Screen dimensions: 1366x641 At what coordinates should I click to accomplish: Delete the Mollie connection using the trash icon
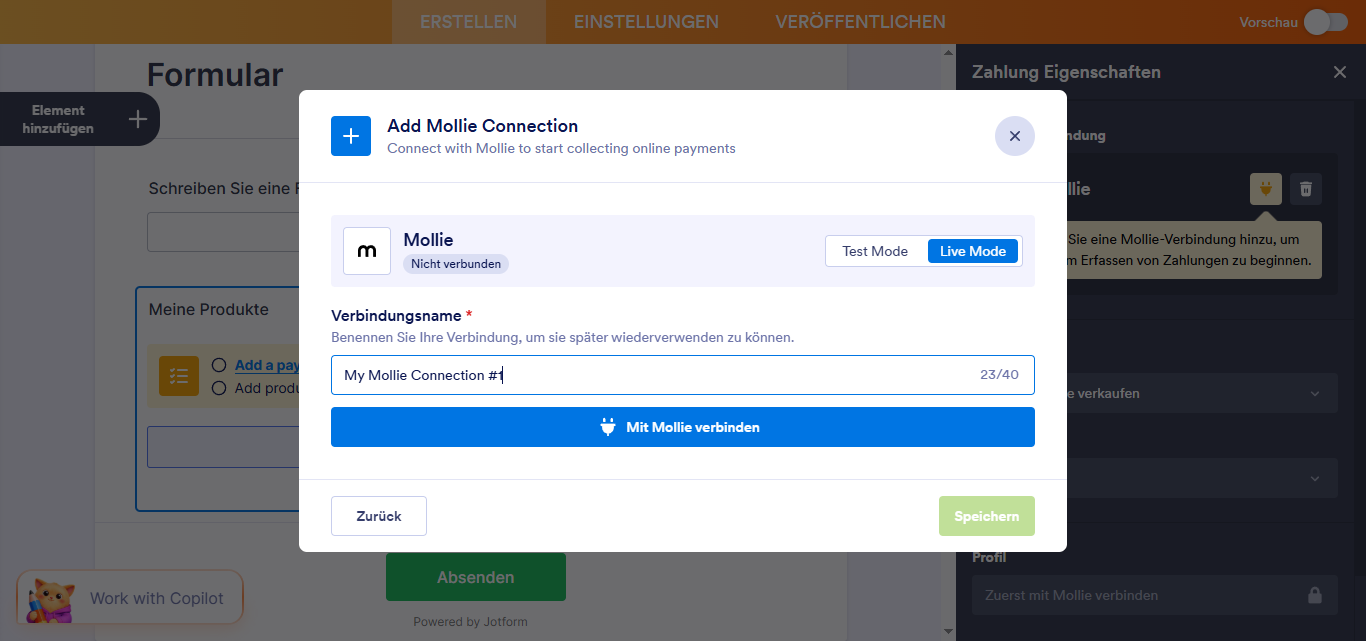click(1305, 188)
